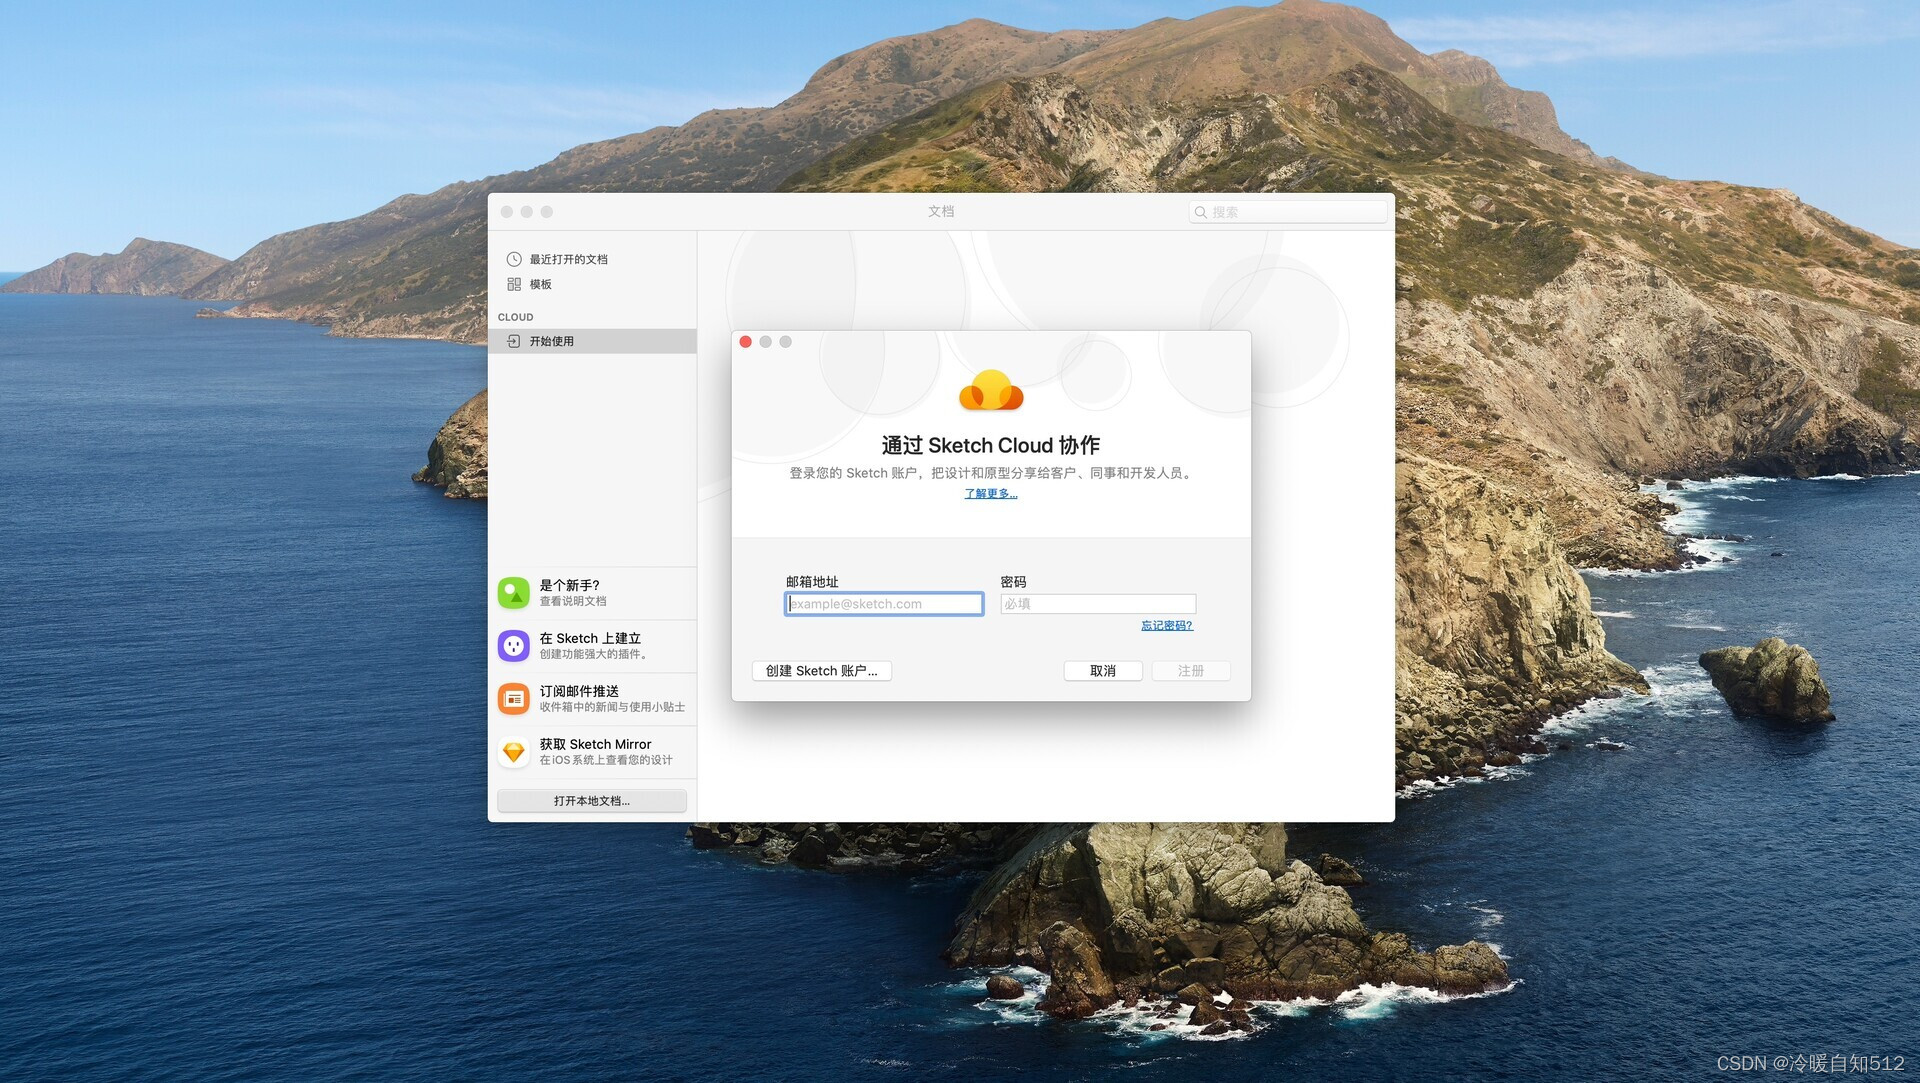Open 获取 Sketch Mirror entry

(x=592, y=752)
